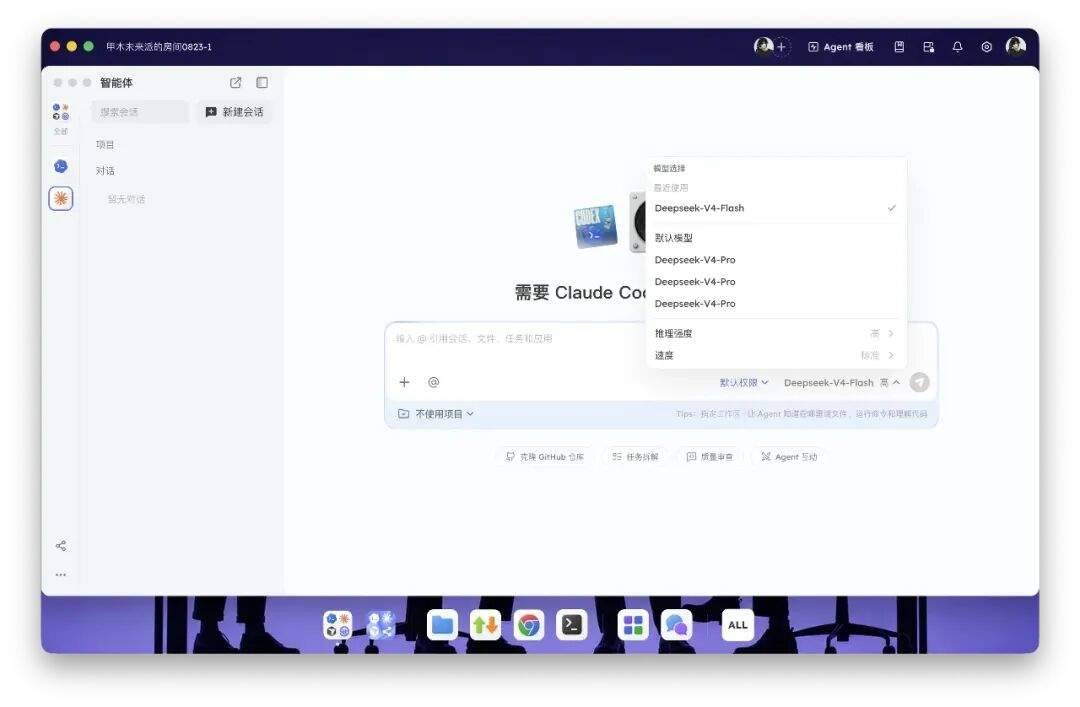Click the 对话 section label
This screenshot has height=707, width=1080.
(105, 171)
